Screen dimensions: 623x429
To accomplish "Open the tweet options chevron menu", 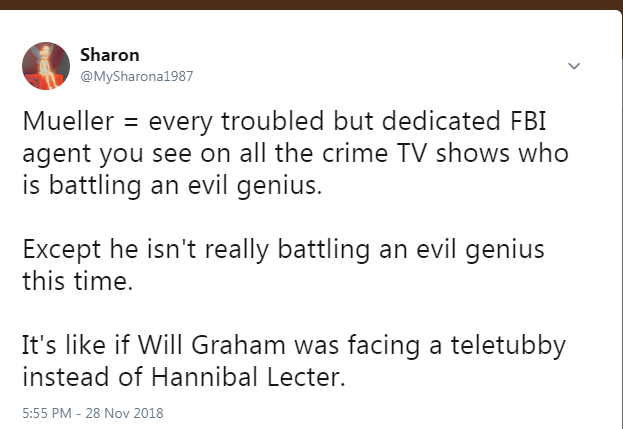I will (x=574, y=66).
